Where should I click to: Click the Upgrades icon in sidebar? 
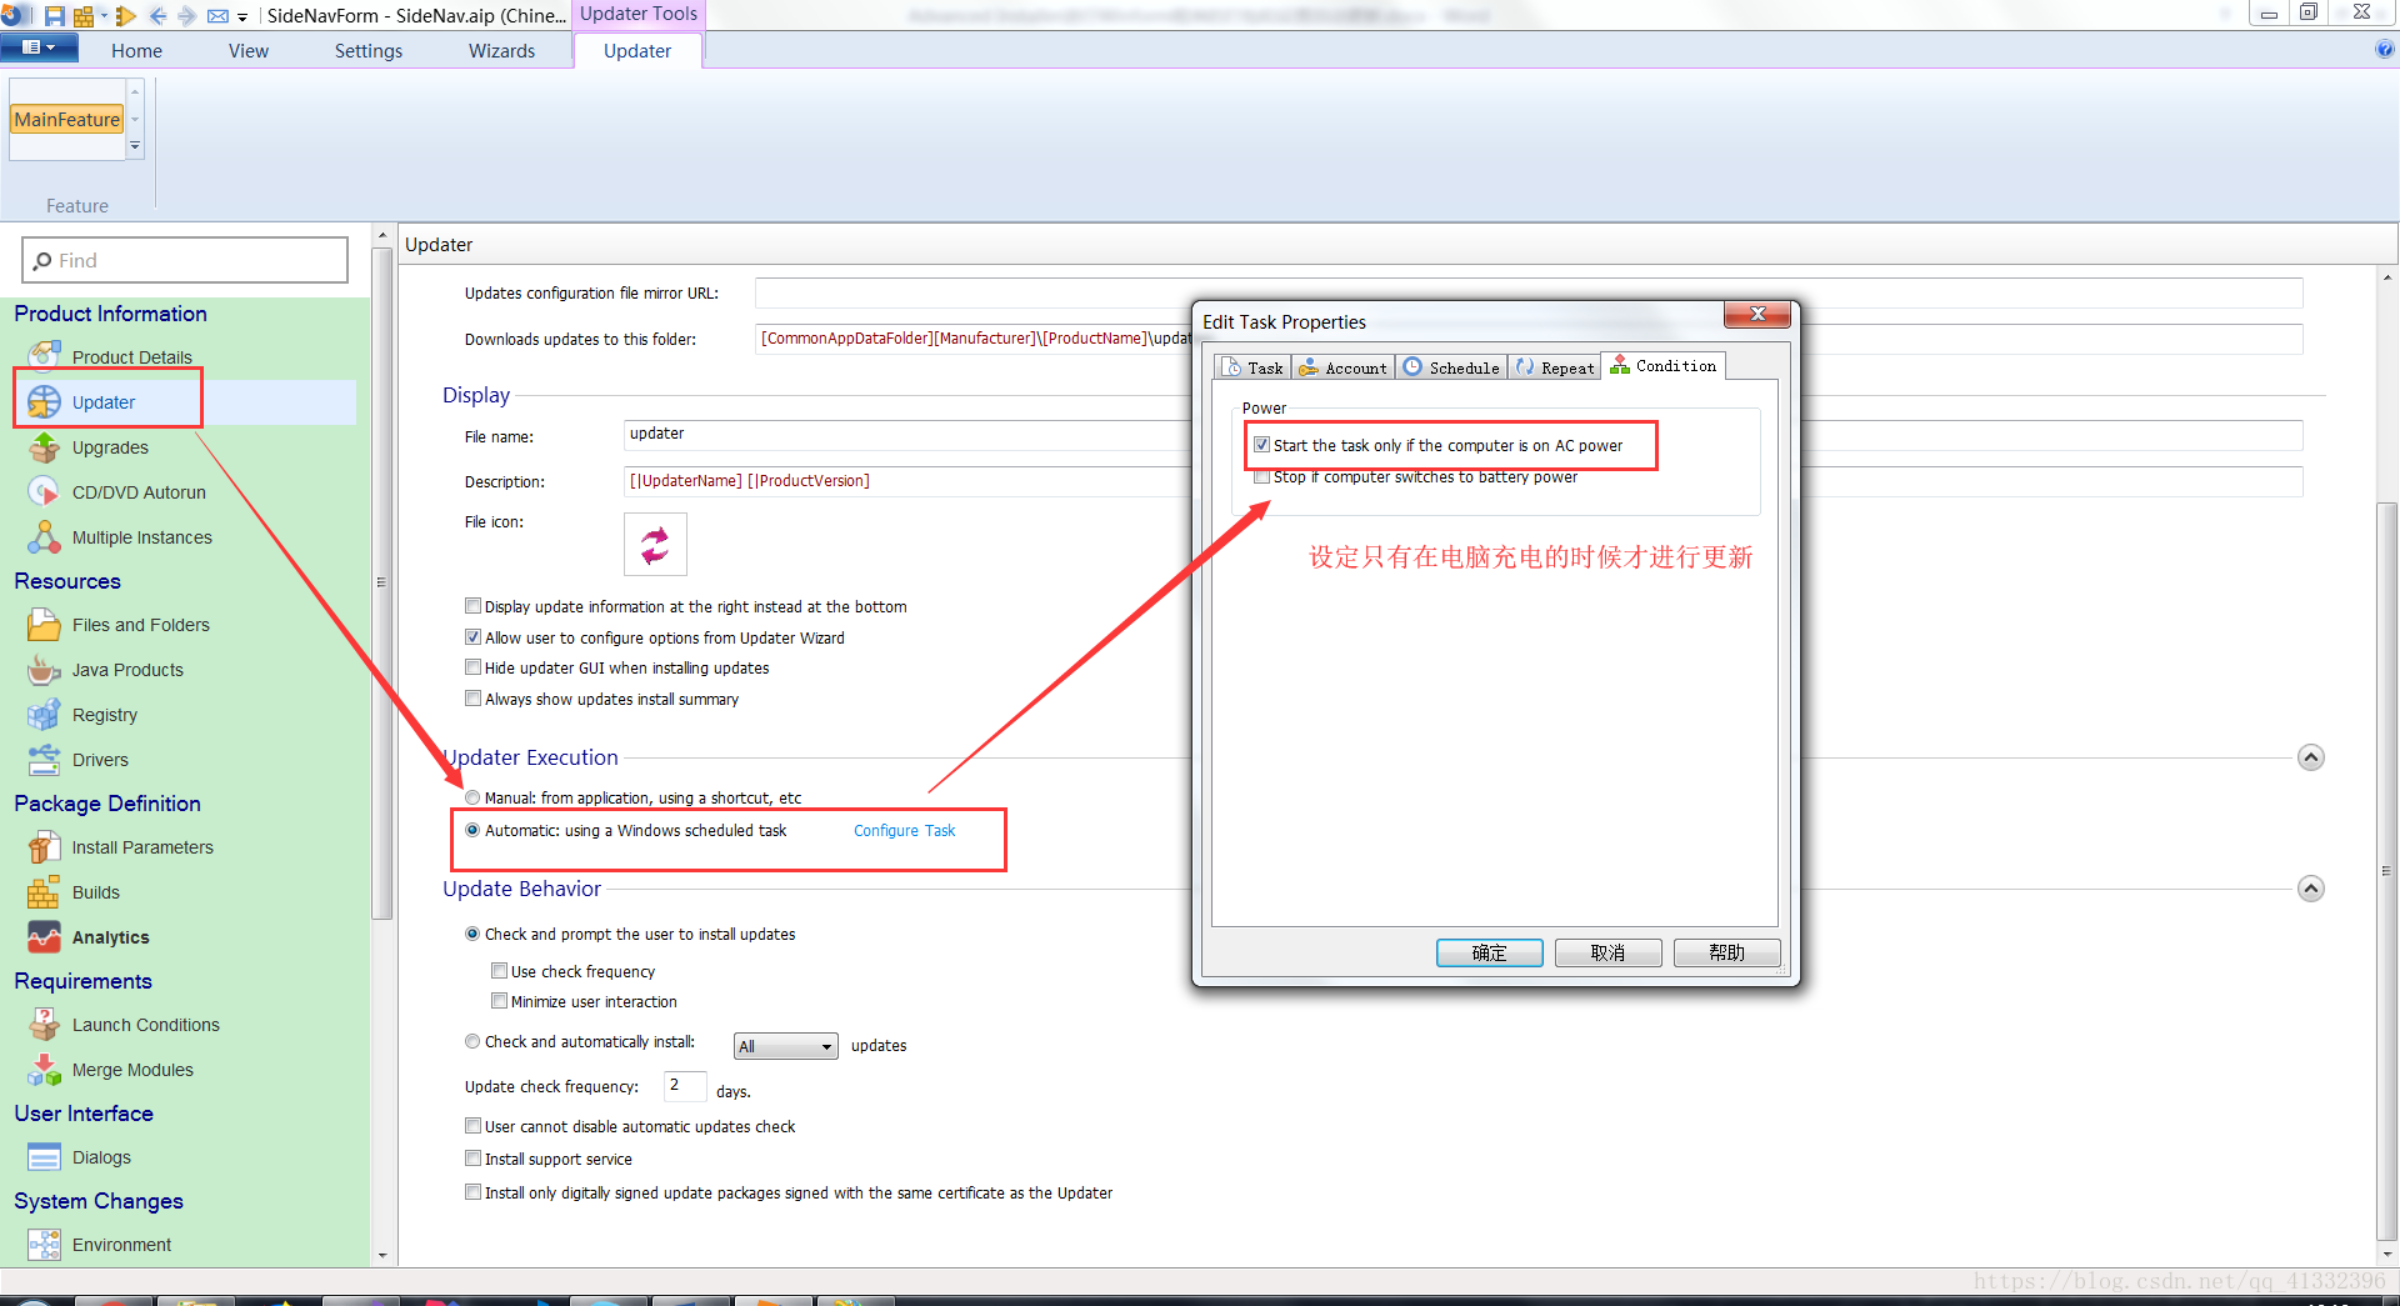pyautogui.click(x=44, y=447)
